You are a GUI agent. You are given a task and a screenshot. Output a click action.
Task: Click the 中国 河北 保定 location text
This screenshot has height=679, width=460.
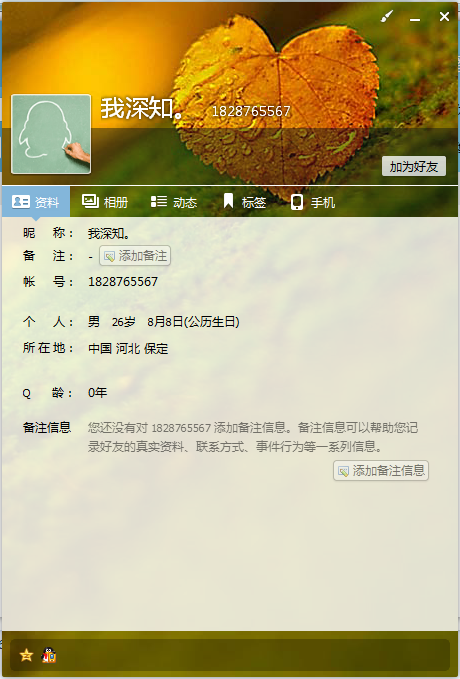coord(128,349)
